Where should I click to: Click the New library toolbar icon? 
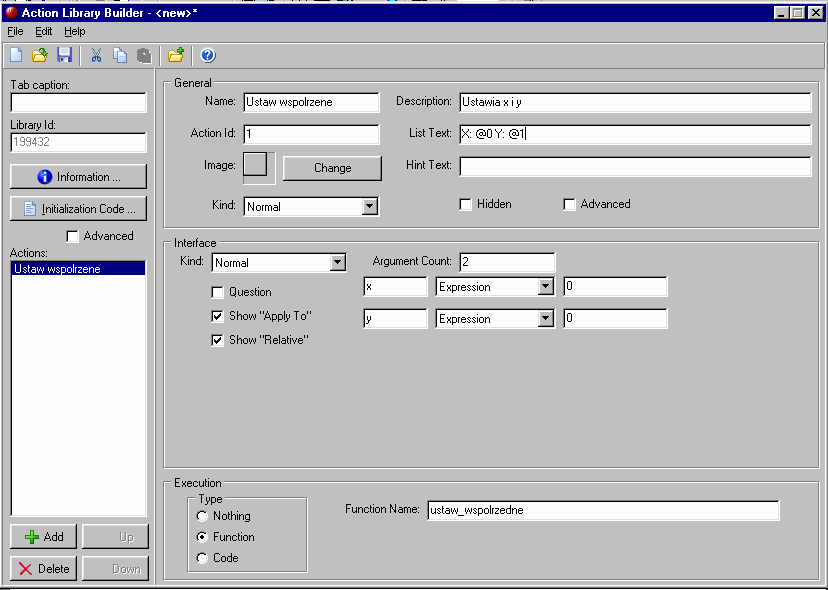15,55
